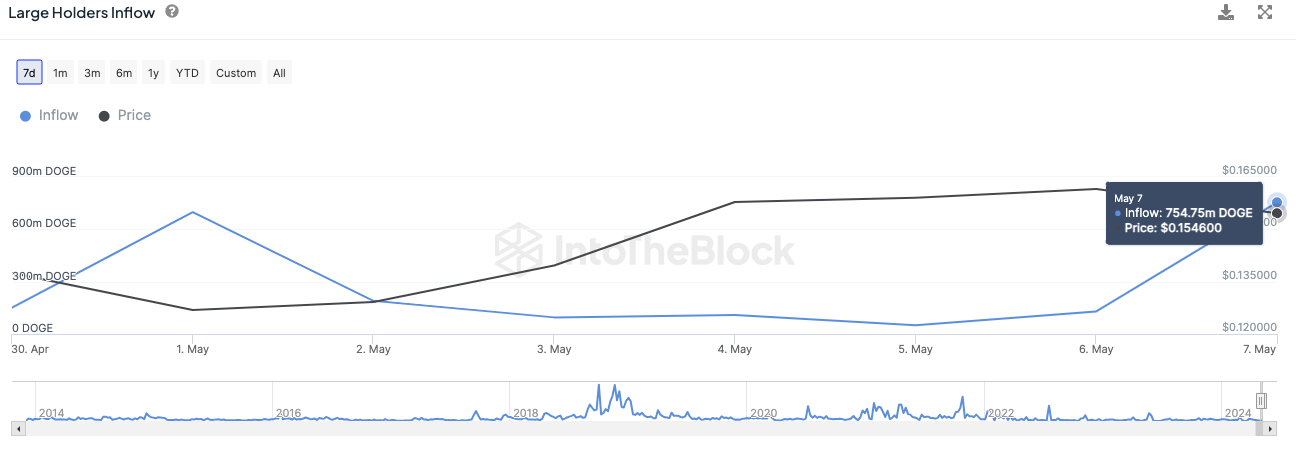This screenshot has width=1296, height=462.
Task: Select the 7d time range
Action: [29, 73]
